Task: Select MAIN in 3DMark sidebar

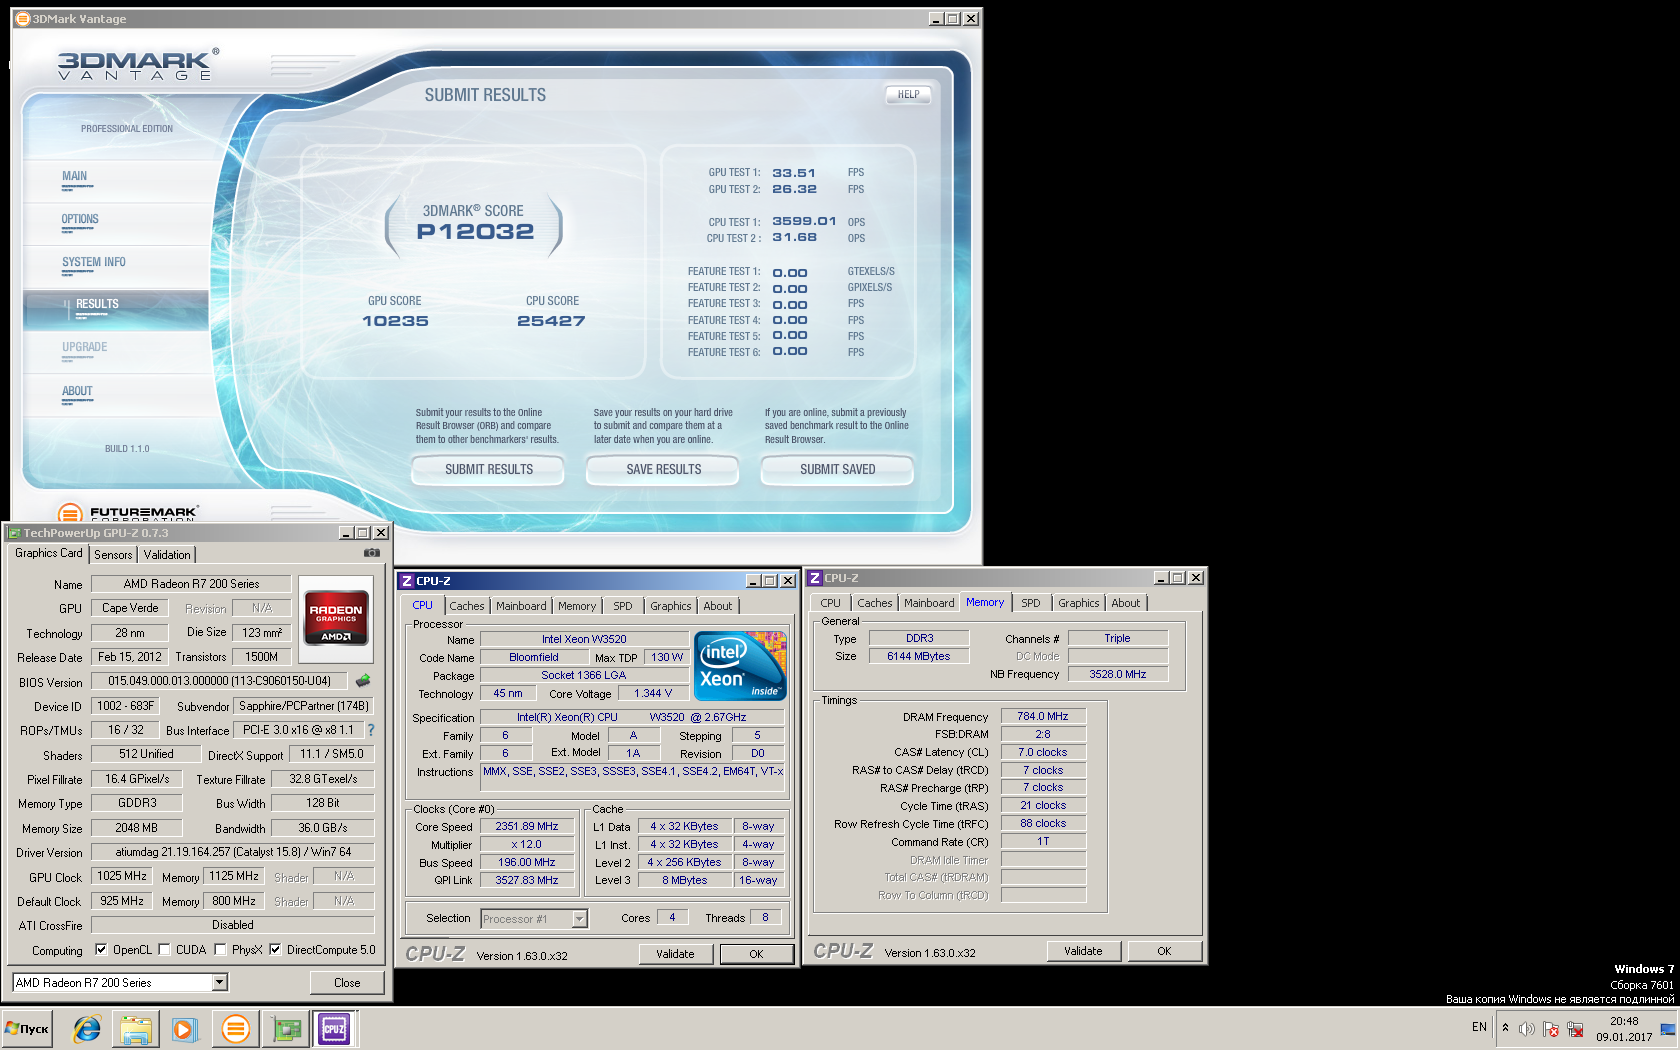Action: (75, 176)
